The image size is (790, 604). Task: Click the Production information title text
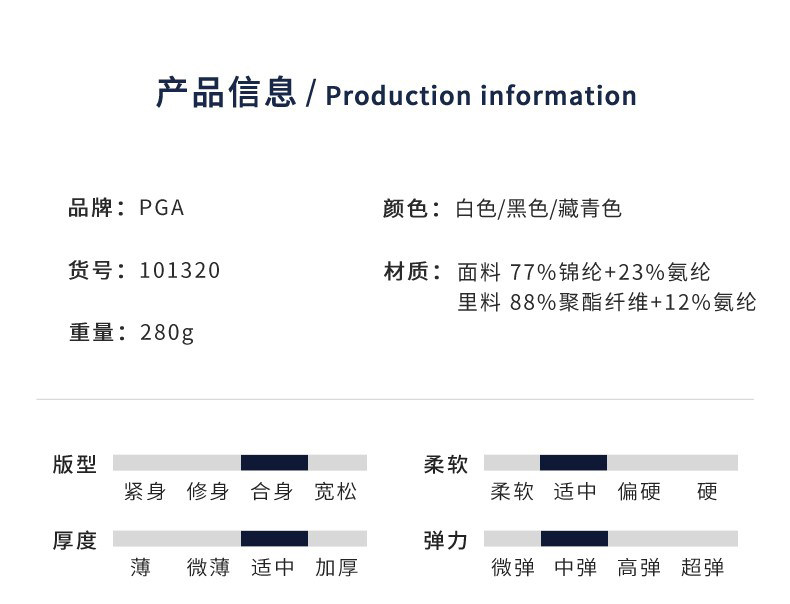click(x=481, y=96)
